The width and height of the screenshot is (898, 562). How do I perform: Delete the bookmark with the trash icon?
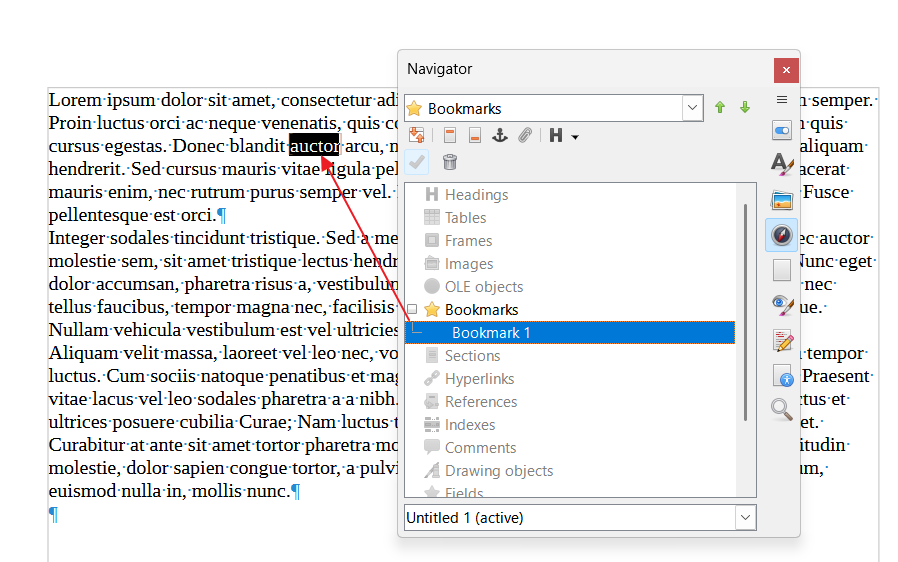450,162
